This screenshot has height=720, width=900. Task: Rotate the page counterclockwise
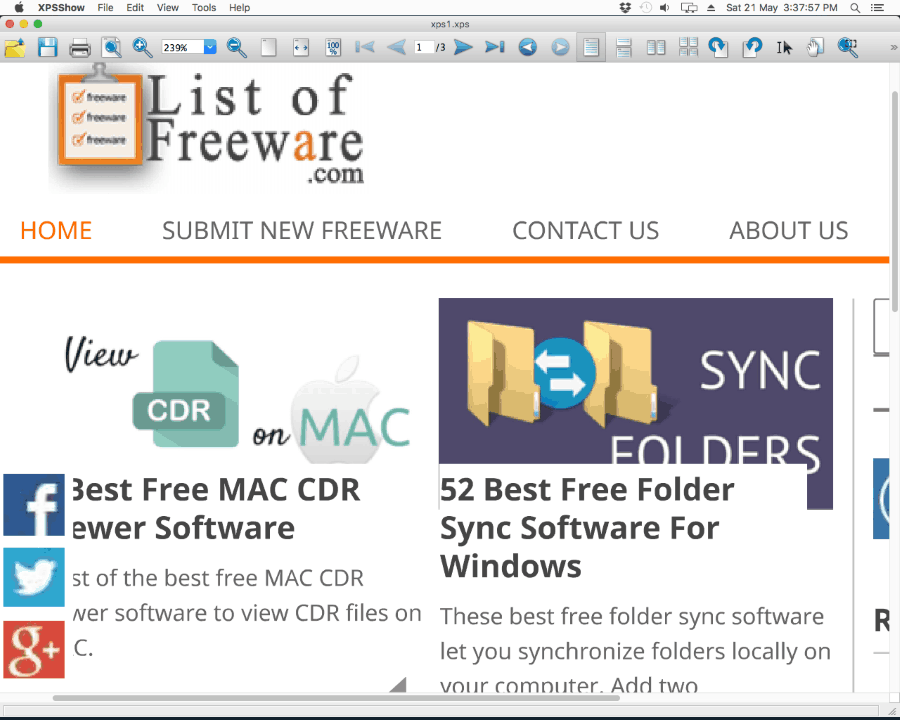pyautogui.click(x=752, y=47)
